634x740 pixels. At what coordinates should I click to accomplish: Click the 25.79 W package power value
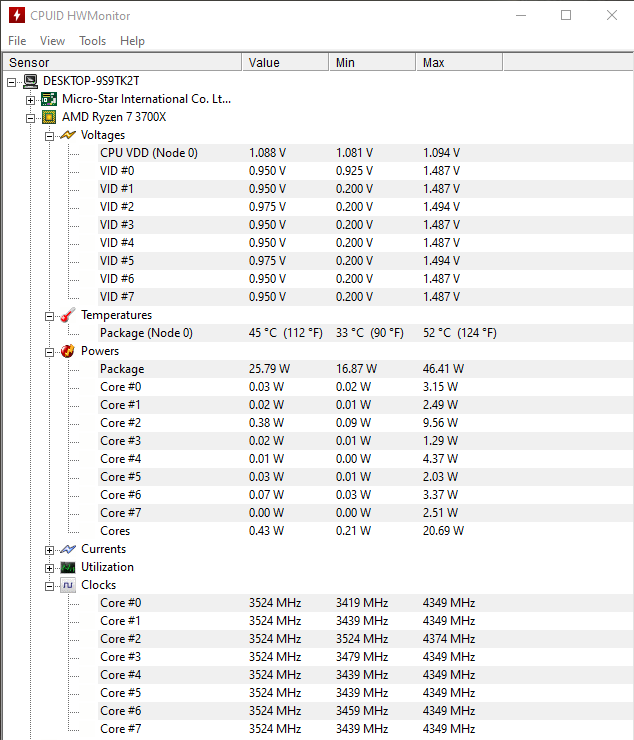[x=269, y=369]
